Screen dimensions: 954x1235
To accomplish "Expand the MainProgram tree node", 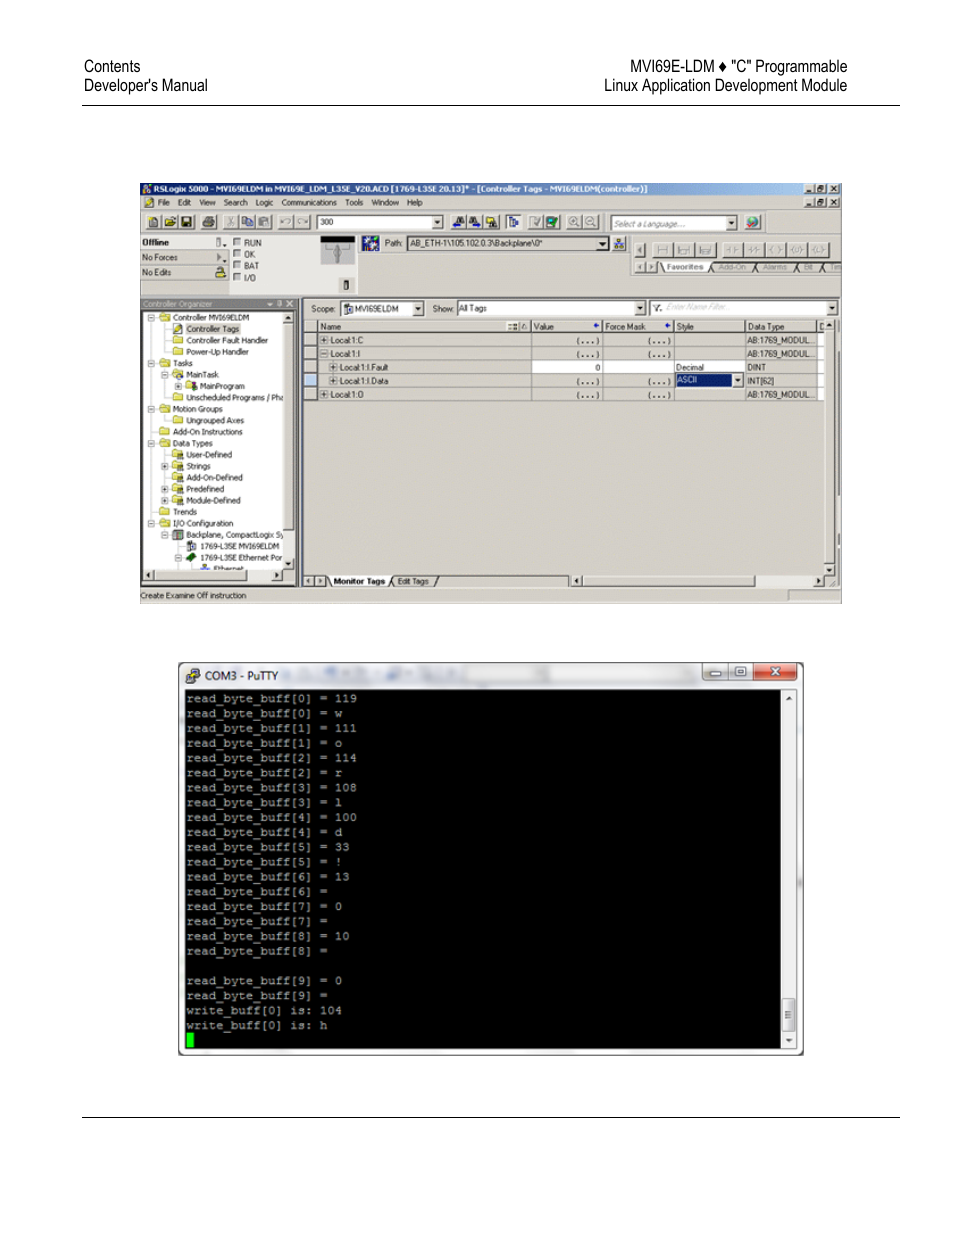I will [178, 386].
